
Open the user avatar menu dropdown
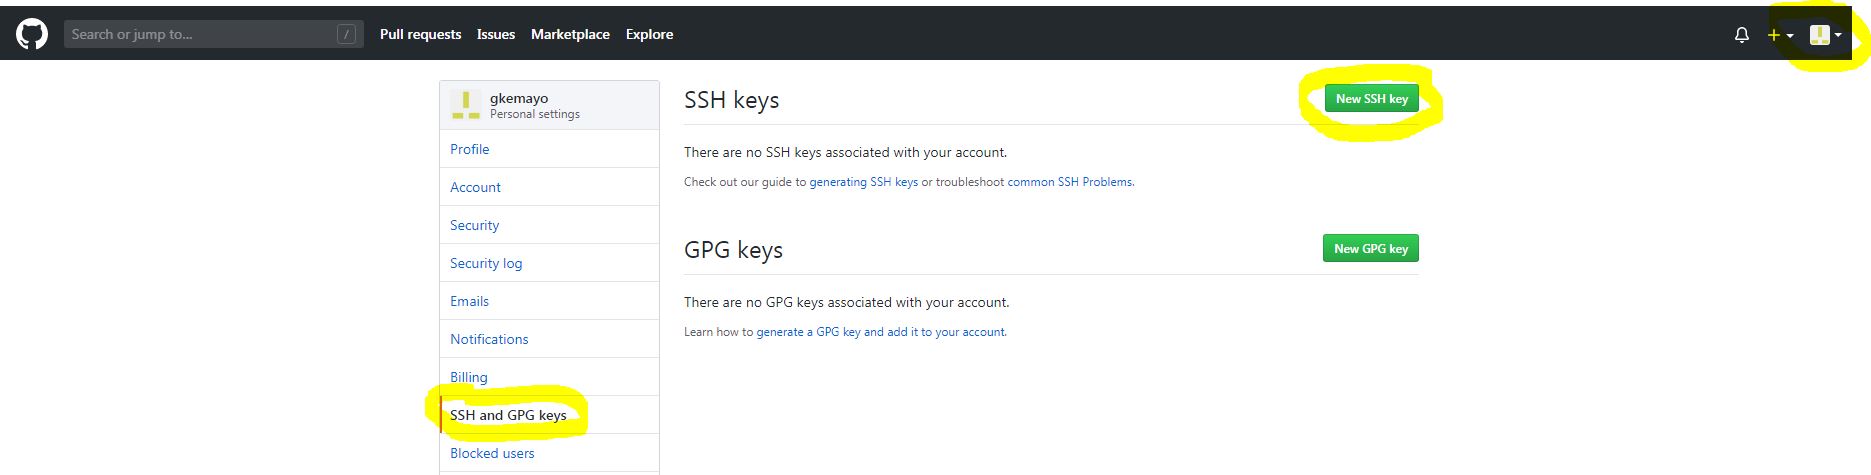1825,35
